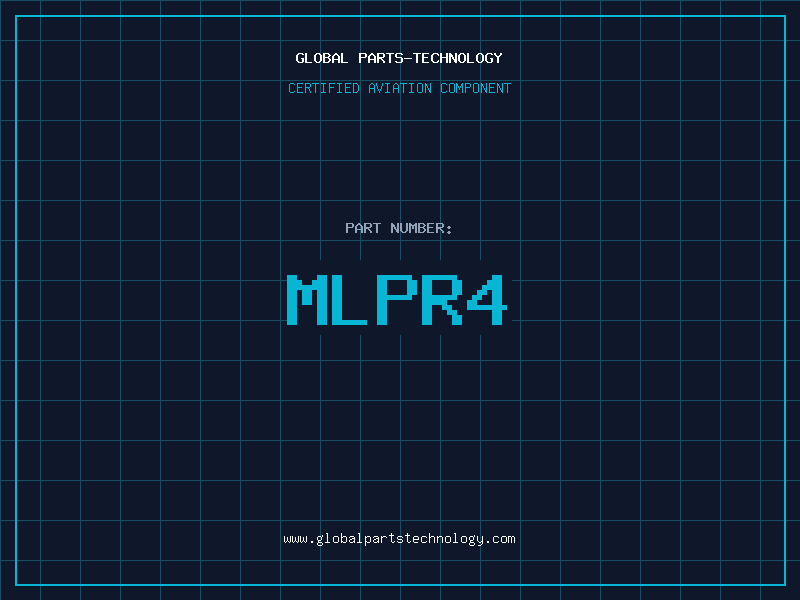Select the CERTIFIED AVIATION COMPONENT subtitle
Viewport: 800px width, 600px height.
pyautogui.click(x=399, y=88)
